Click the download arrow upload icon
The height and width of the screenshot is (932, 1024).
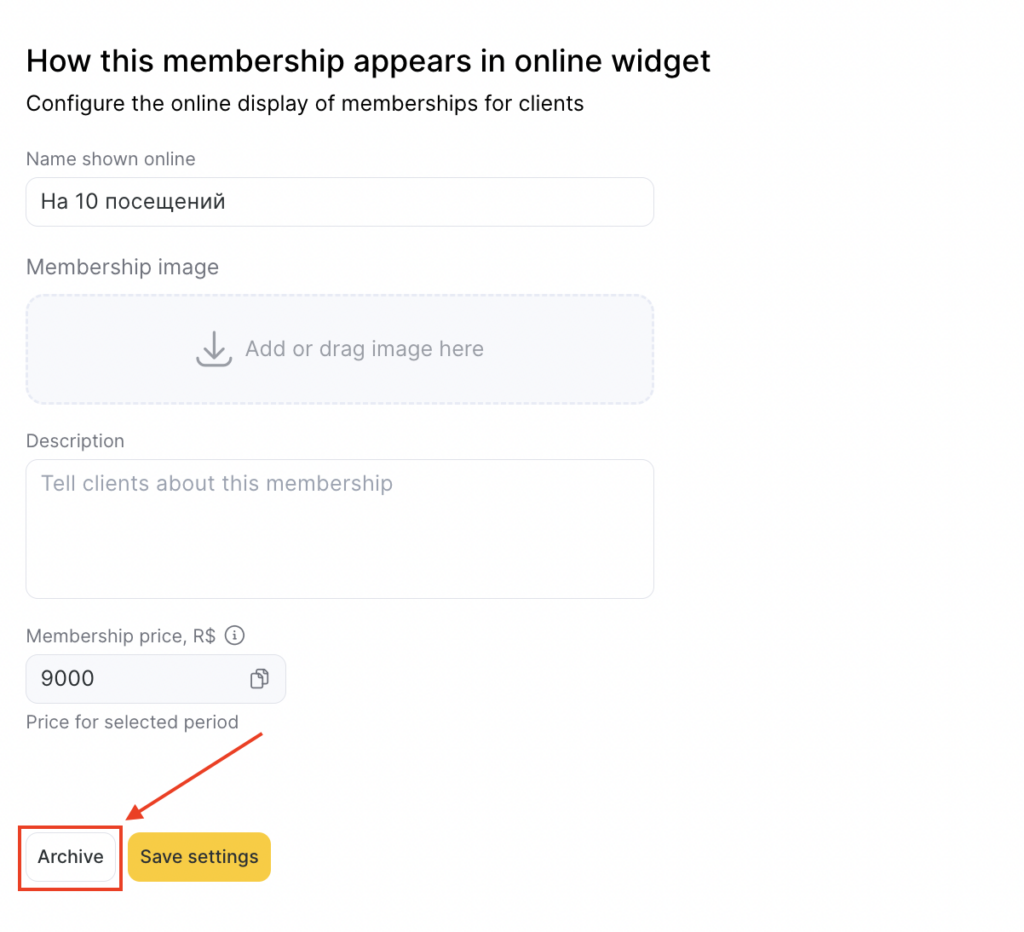tap(213, 349)
